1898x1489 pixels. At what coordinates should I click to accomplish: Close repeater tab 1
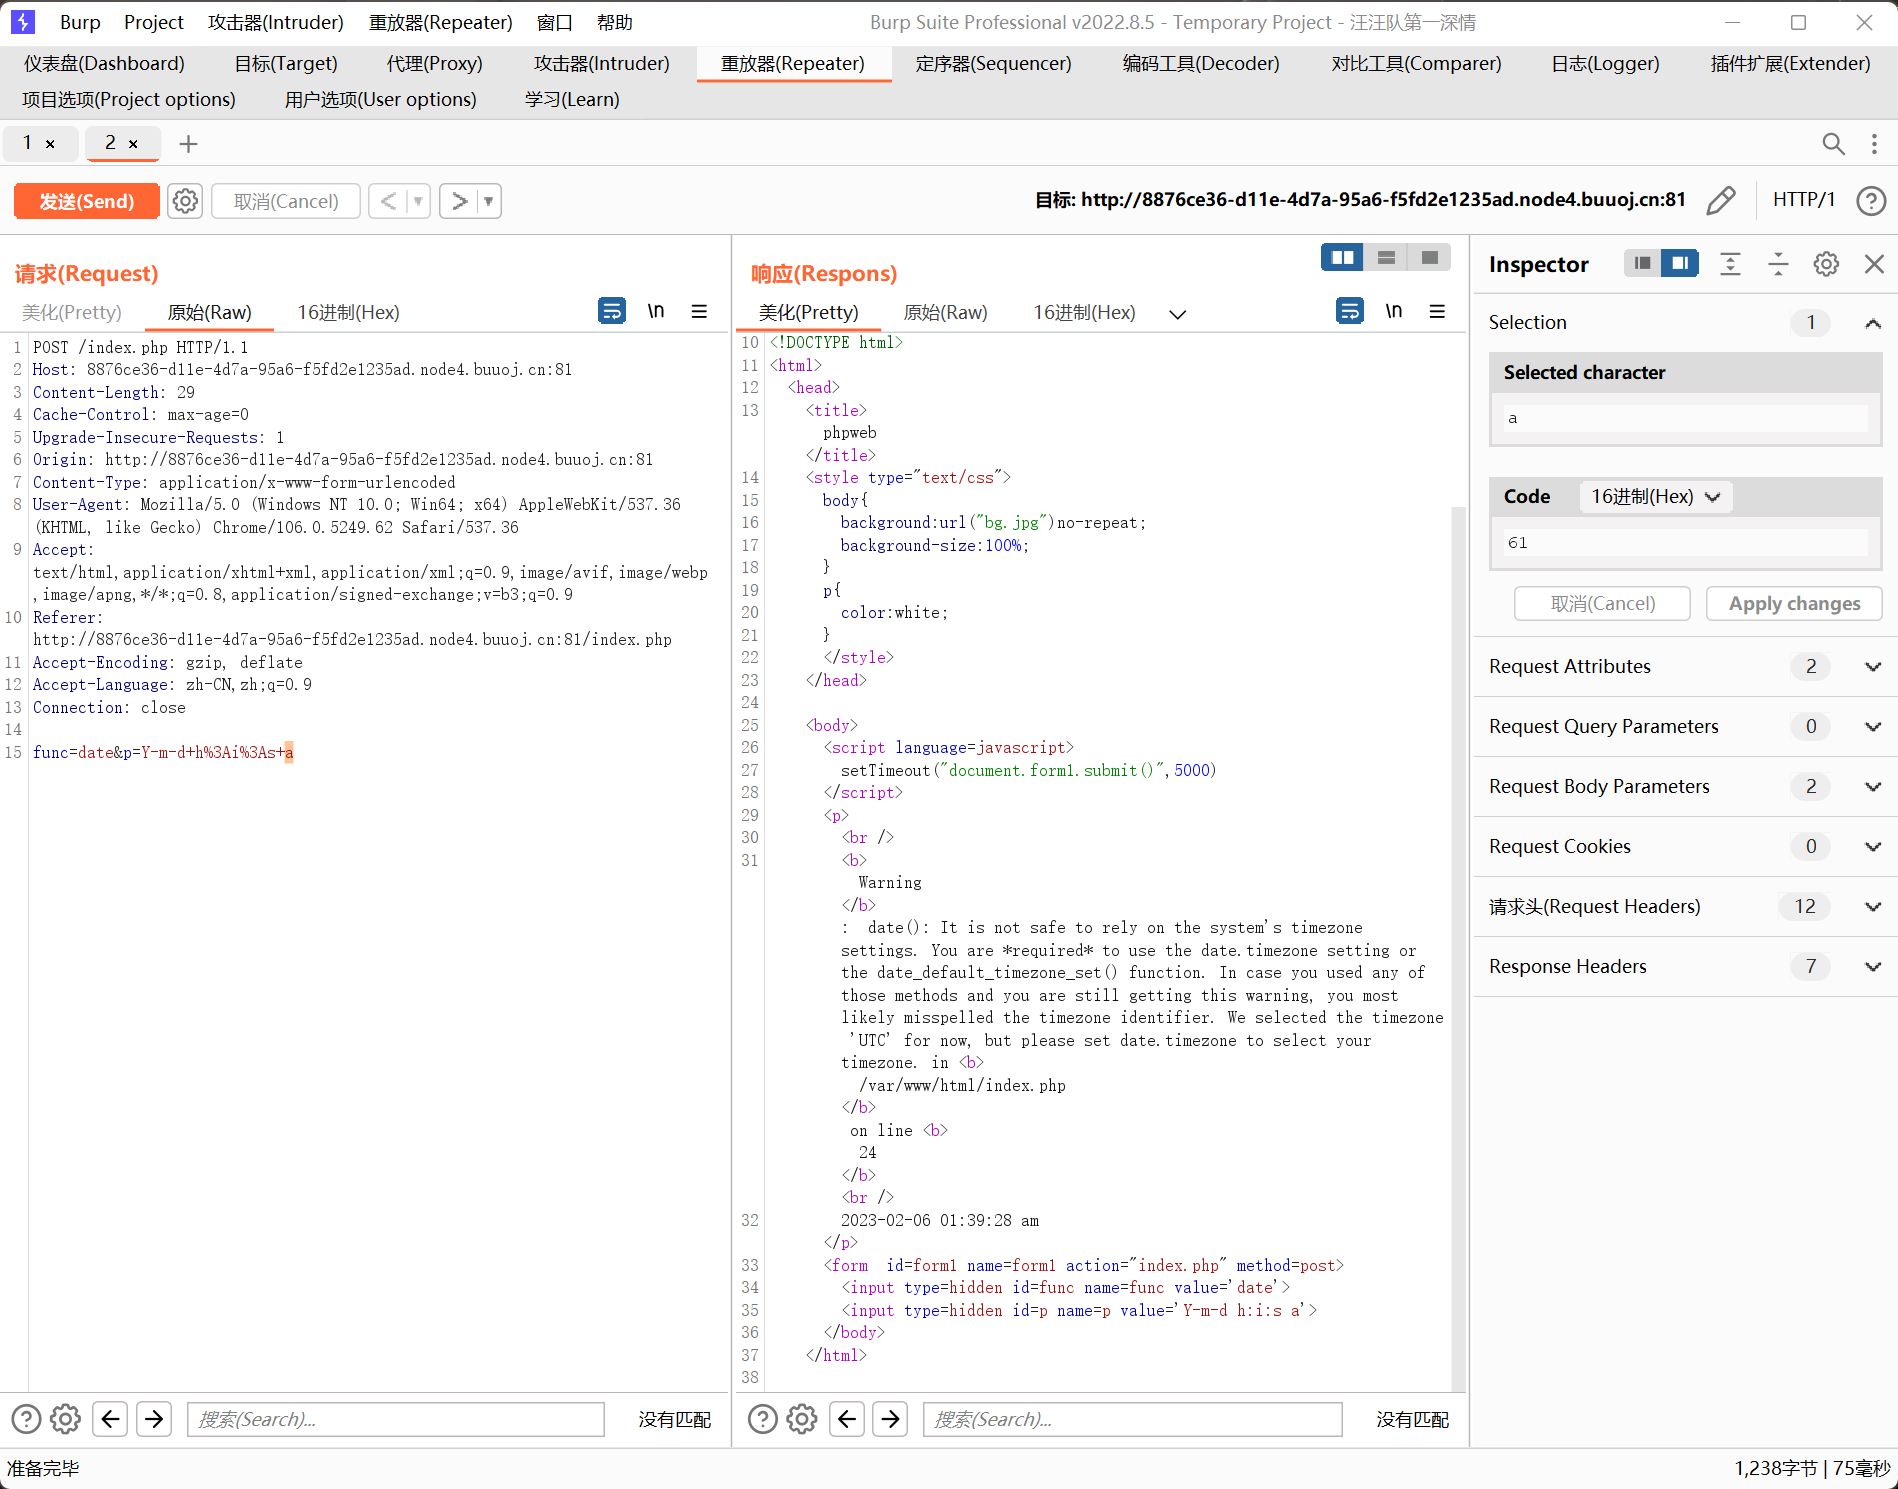pos(50,144)
